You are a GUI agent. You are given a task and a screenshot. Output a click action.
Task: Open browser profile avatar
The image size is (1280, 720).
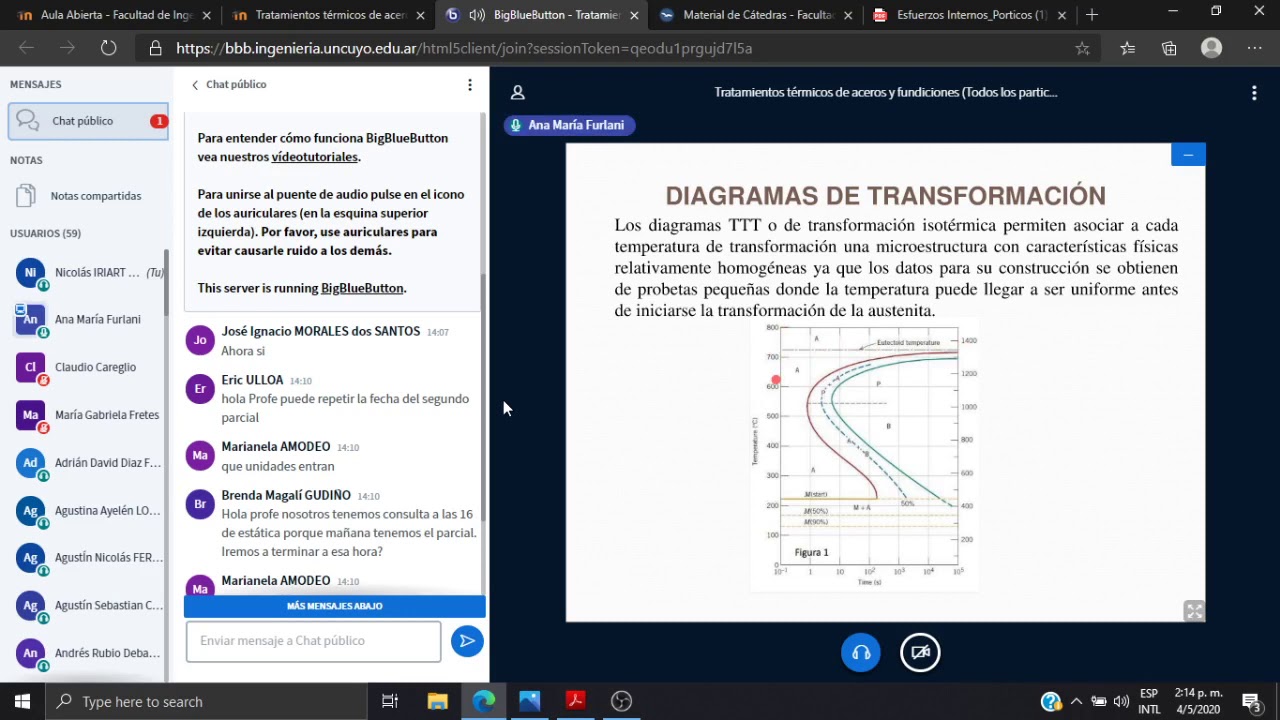[x=1212, y=48]
